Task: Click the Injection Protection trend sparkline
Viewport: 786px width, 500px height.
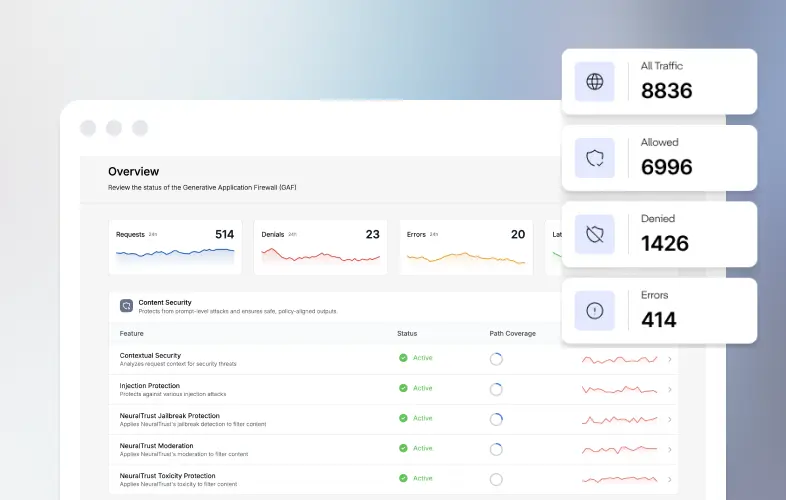Action: coord(620,389)
